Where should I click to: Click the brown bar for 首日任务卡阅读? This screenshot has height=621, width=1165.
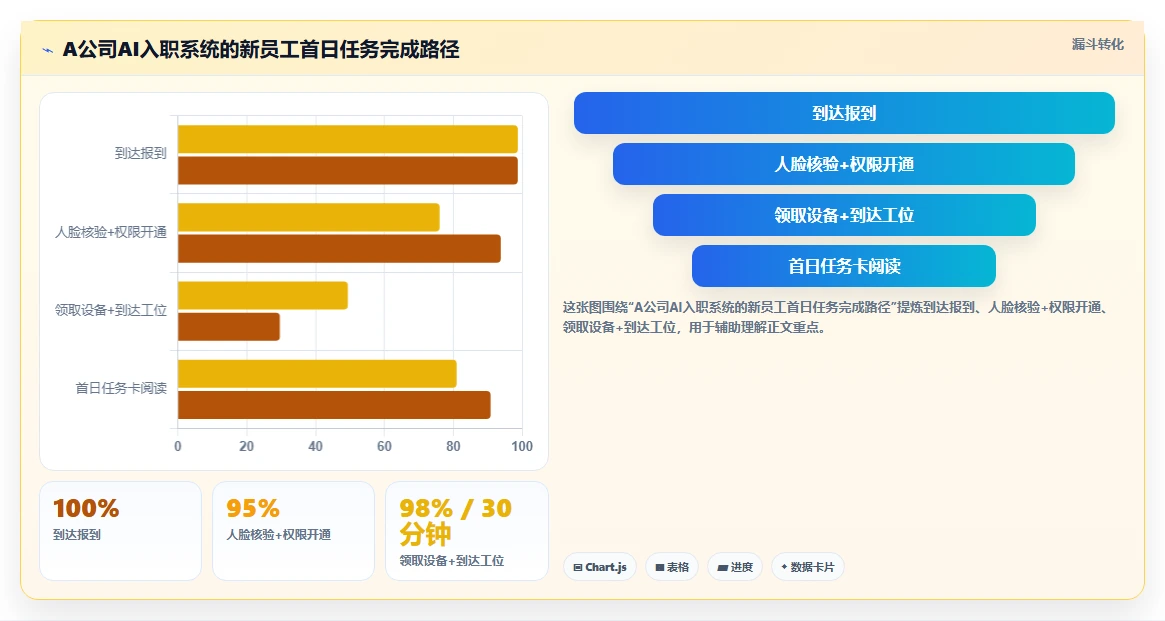pos(334,404)
